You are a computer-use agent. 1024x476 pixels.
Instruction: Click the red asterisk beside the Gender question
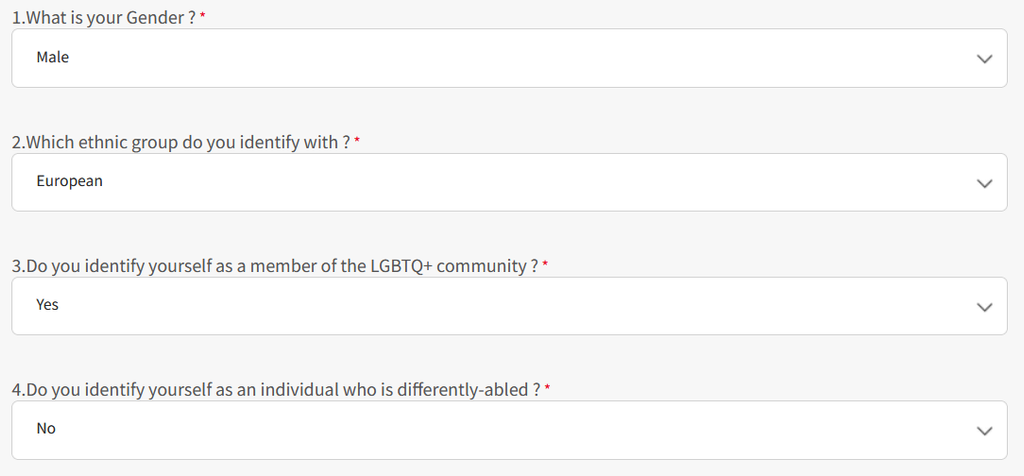[x=203, y=18]
